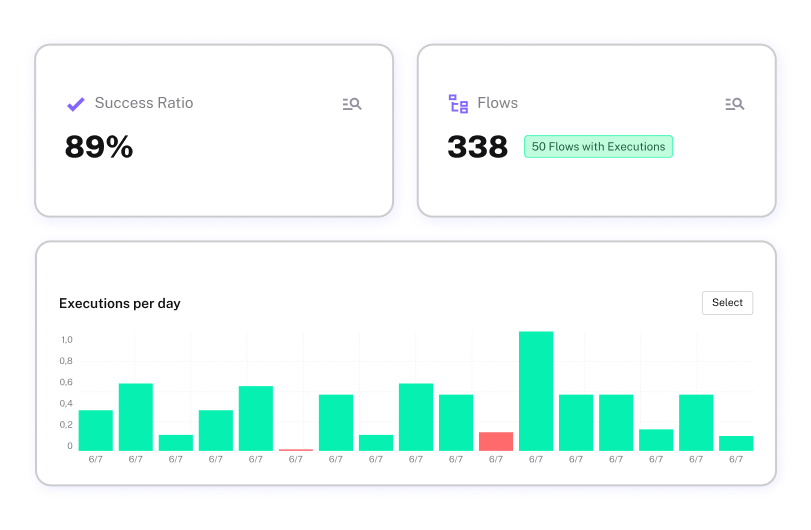Image resolution: width=811 pixels, height=530 pixels.
Task: Select the last green bar of the chart
Action: 736,443
